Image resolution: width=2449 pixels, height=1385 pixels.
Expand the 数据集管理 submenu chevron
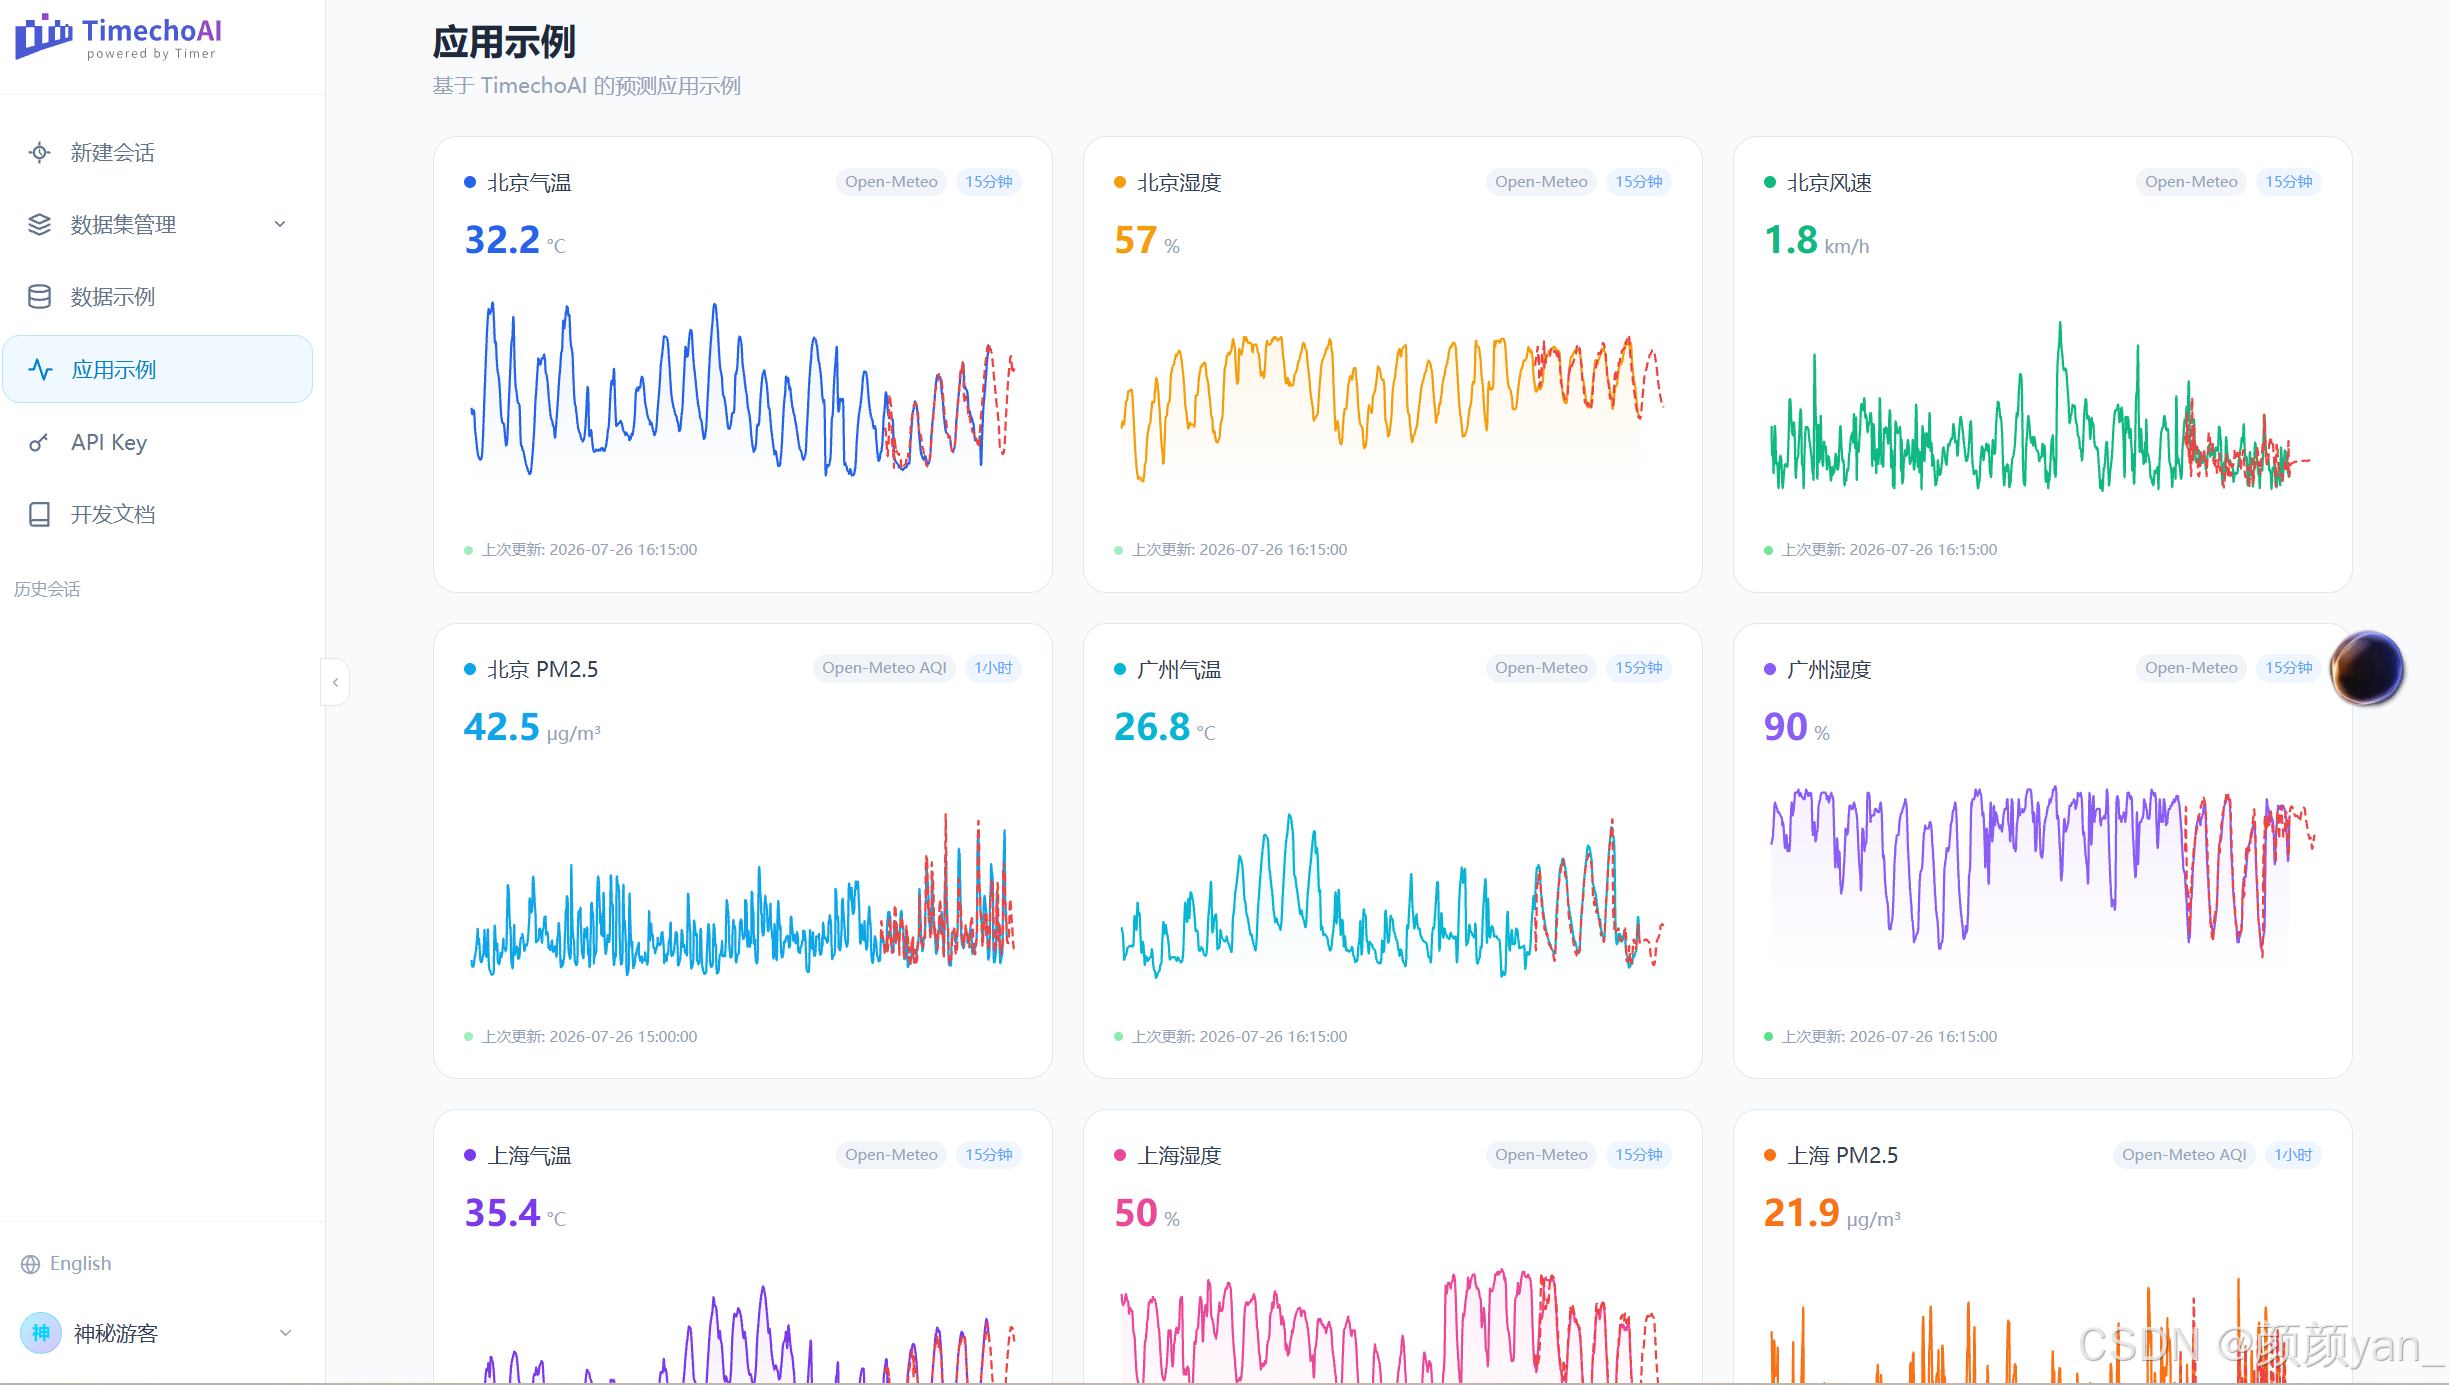pyautogui.click(x=280, y=224)
